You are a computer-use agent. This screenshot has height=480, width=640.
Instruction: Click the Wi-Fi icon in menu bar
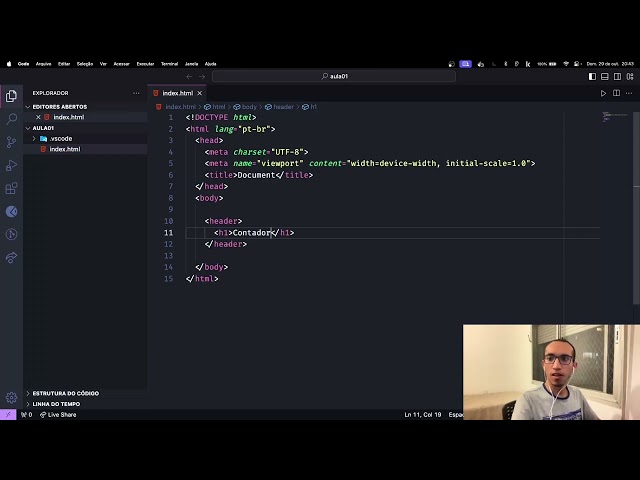[566, 64]
